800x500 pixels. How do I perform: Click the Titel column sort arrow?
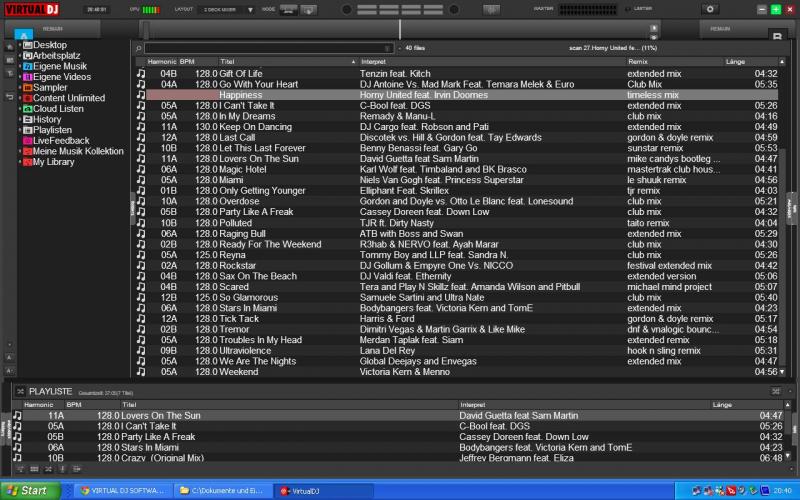click(353, 62)
